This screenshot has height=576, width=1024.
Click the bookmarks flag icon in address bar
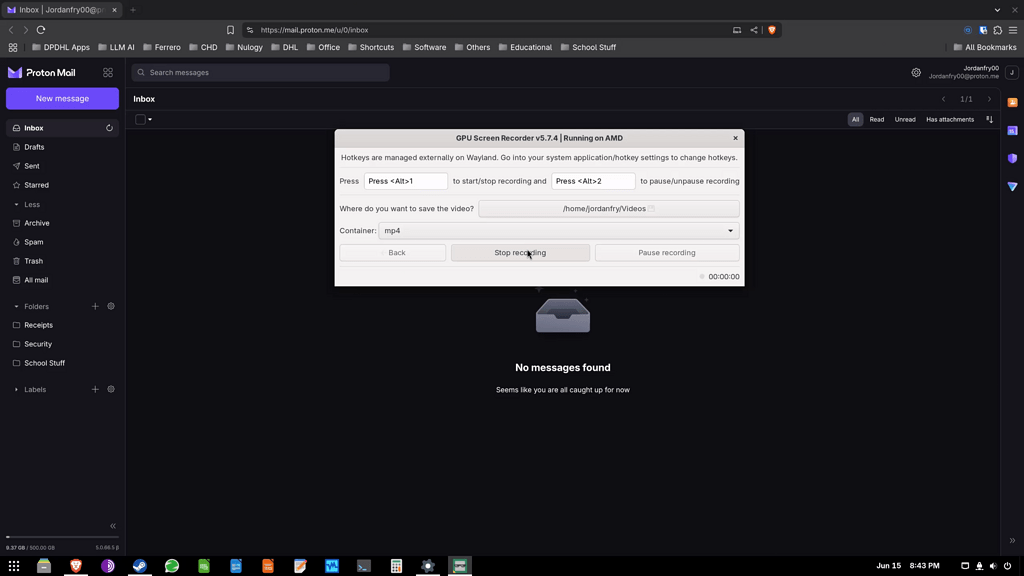[x=230, y=29]
